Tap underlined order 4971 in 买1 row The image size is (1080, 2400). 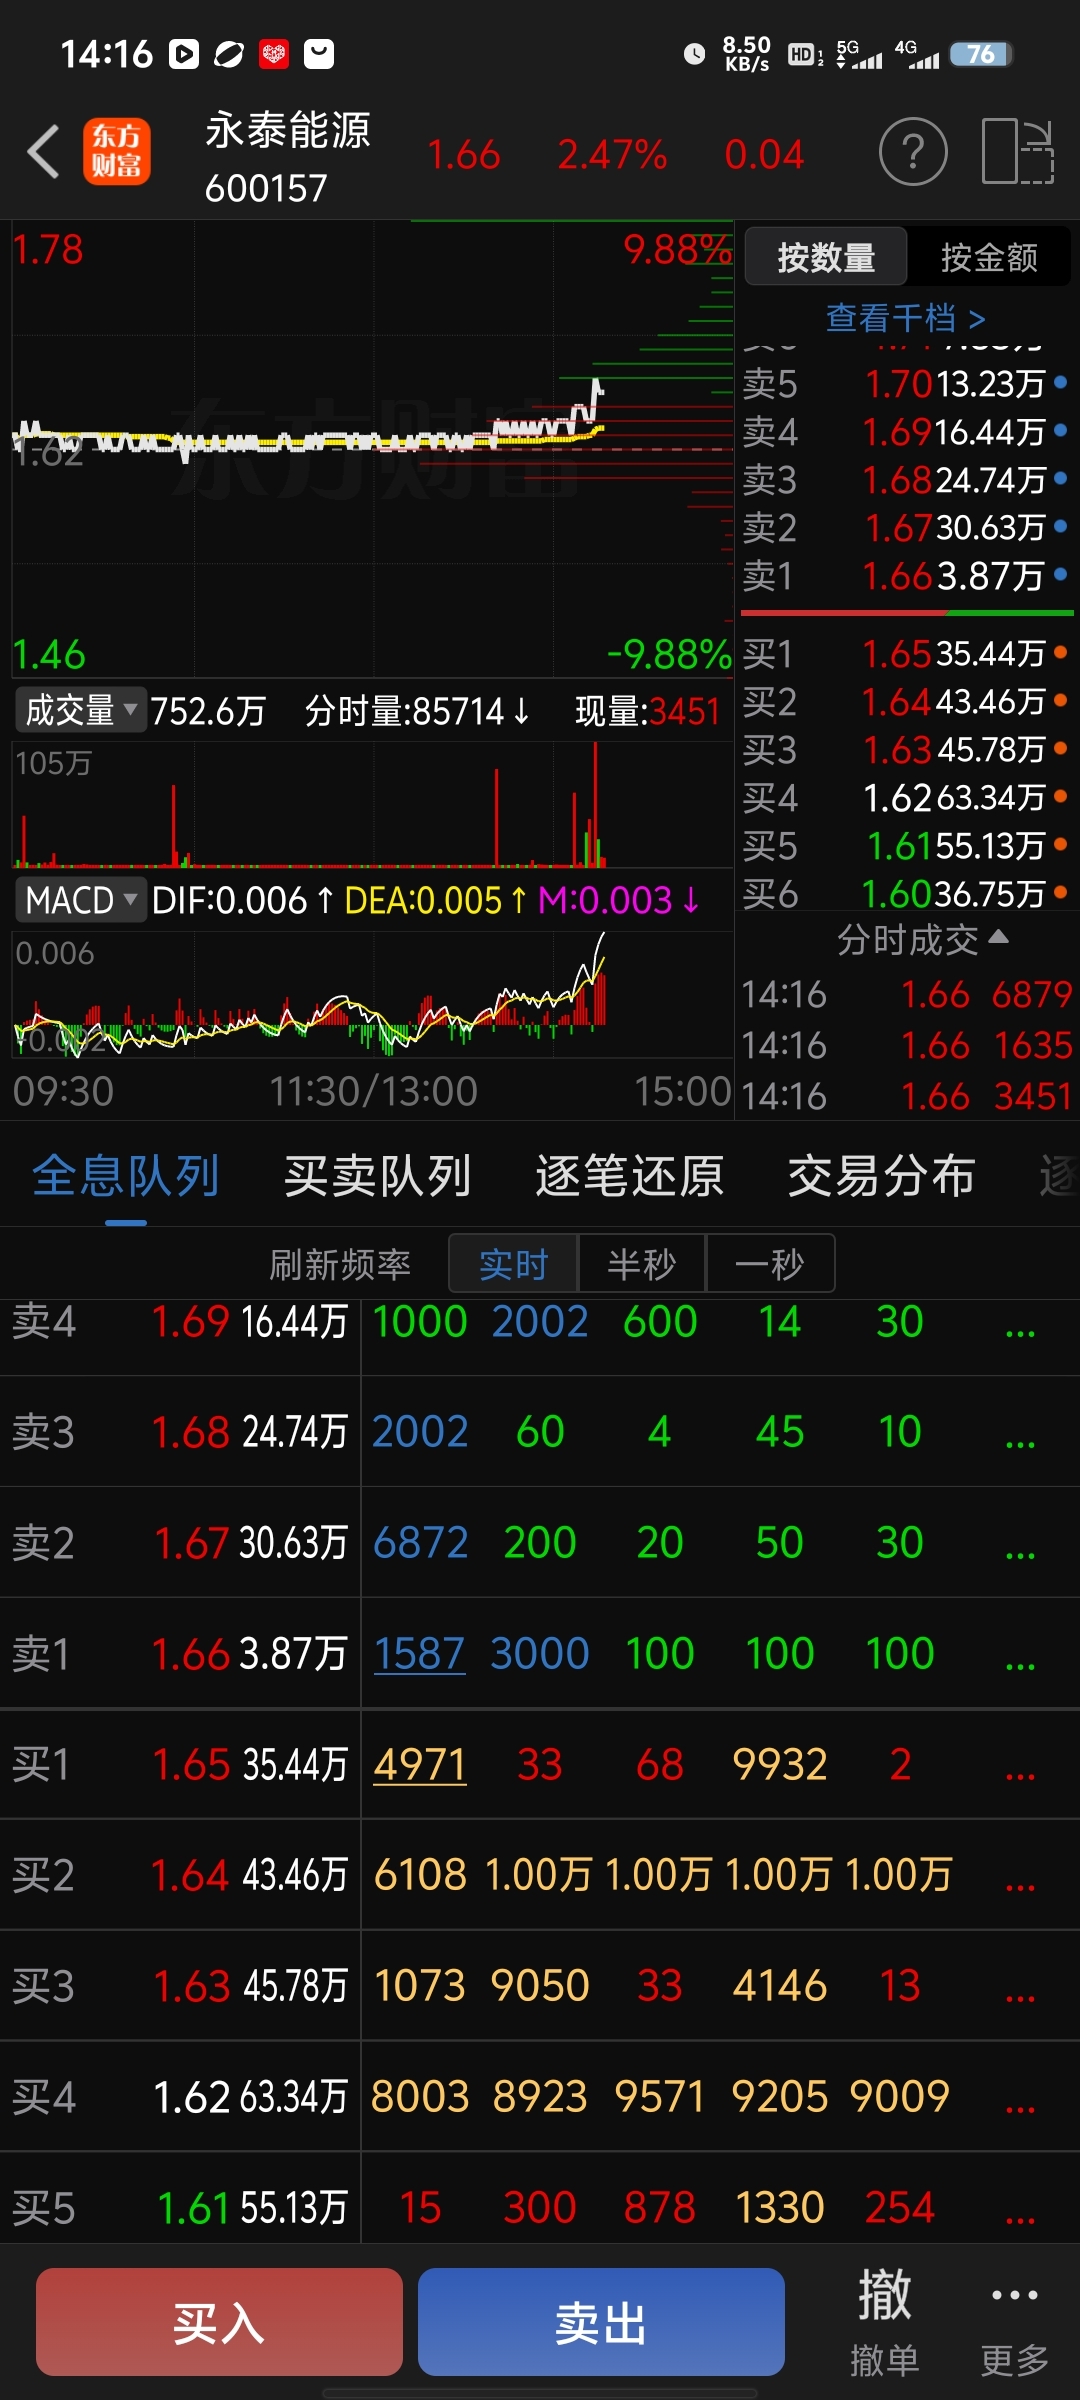point(420,1764)
